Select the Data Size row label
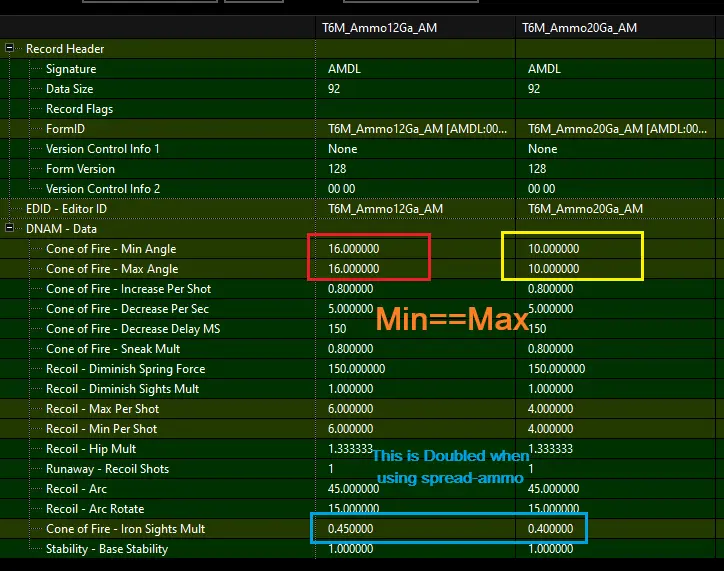The image size is (724, 571). 70,89
